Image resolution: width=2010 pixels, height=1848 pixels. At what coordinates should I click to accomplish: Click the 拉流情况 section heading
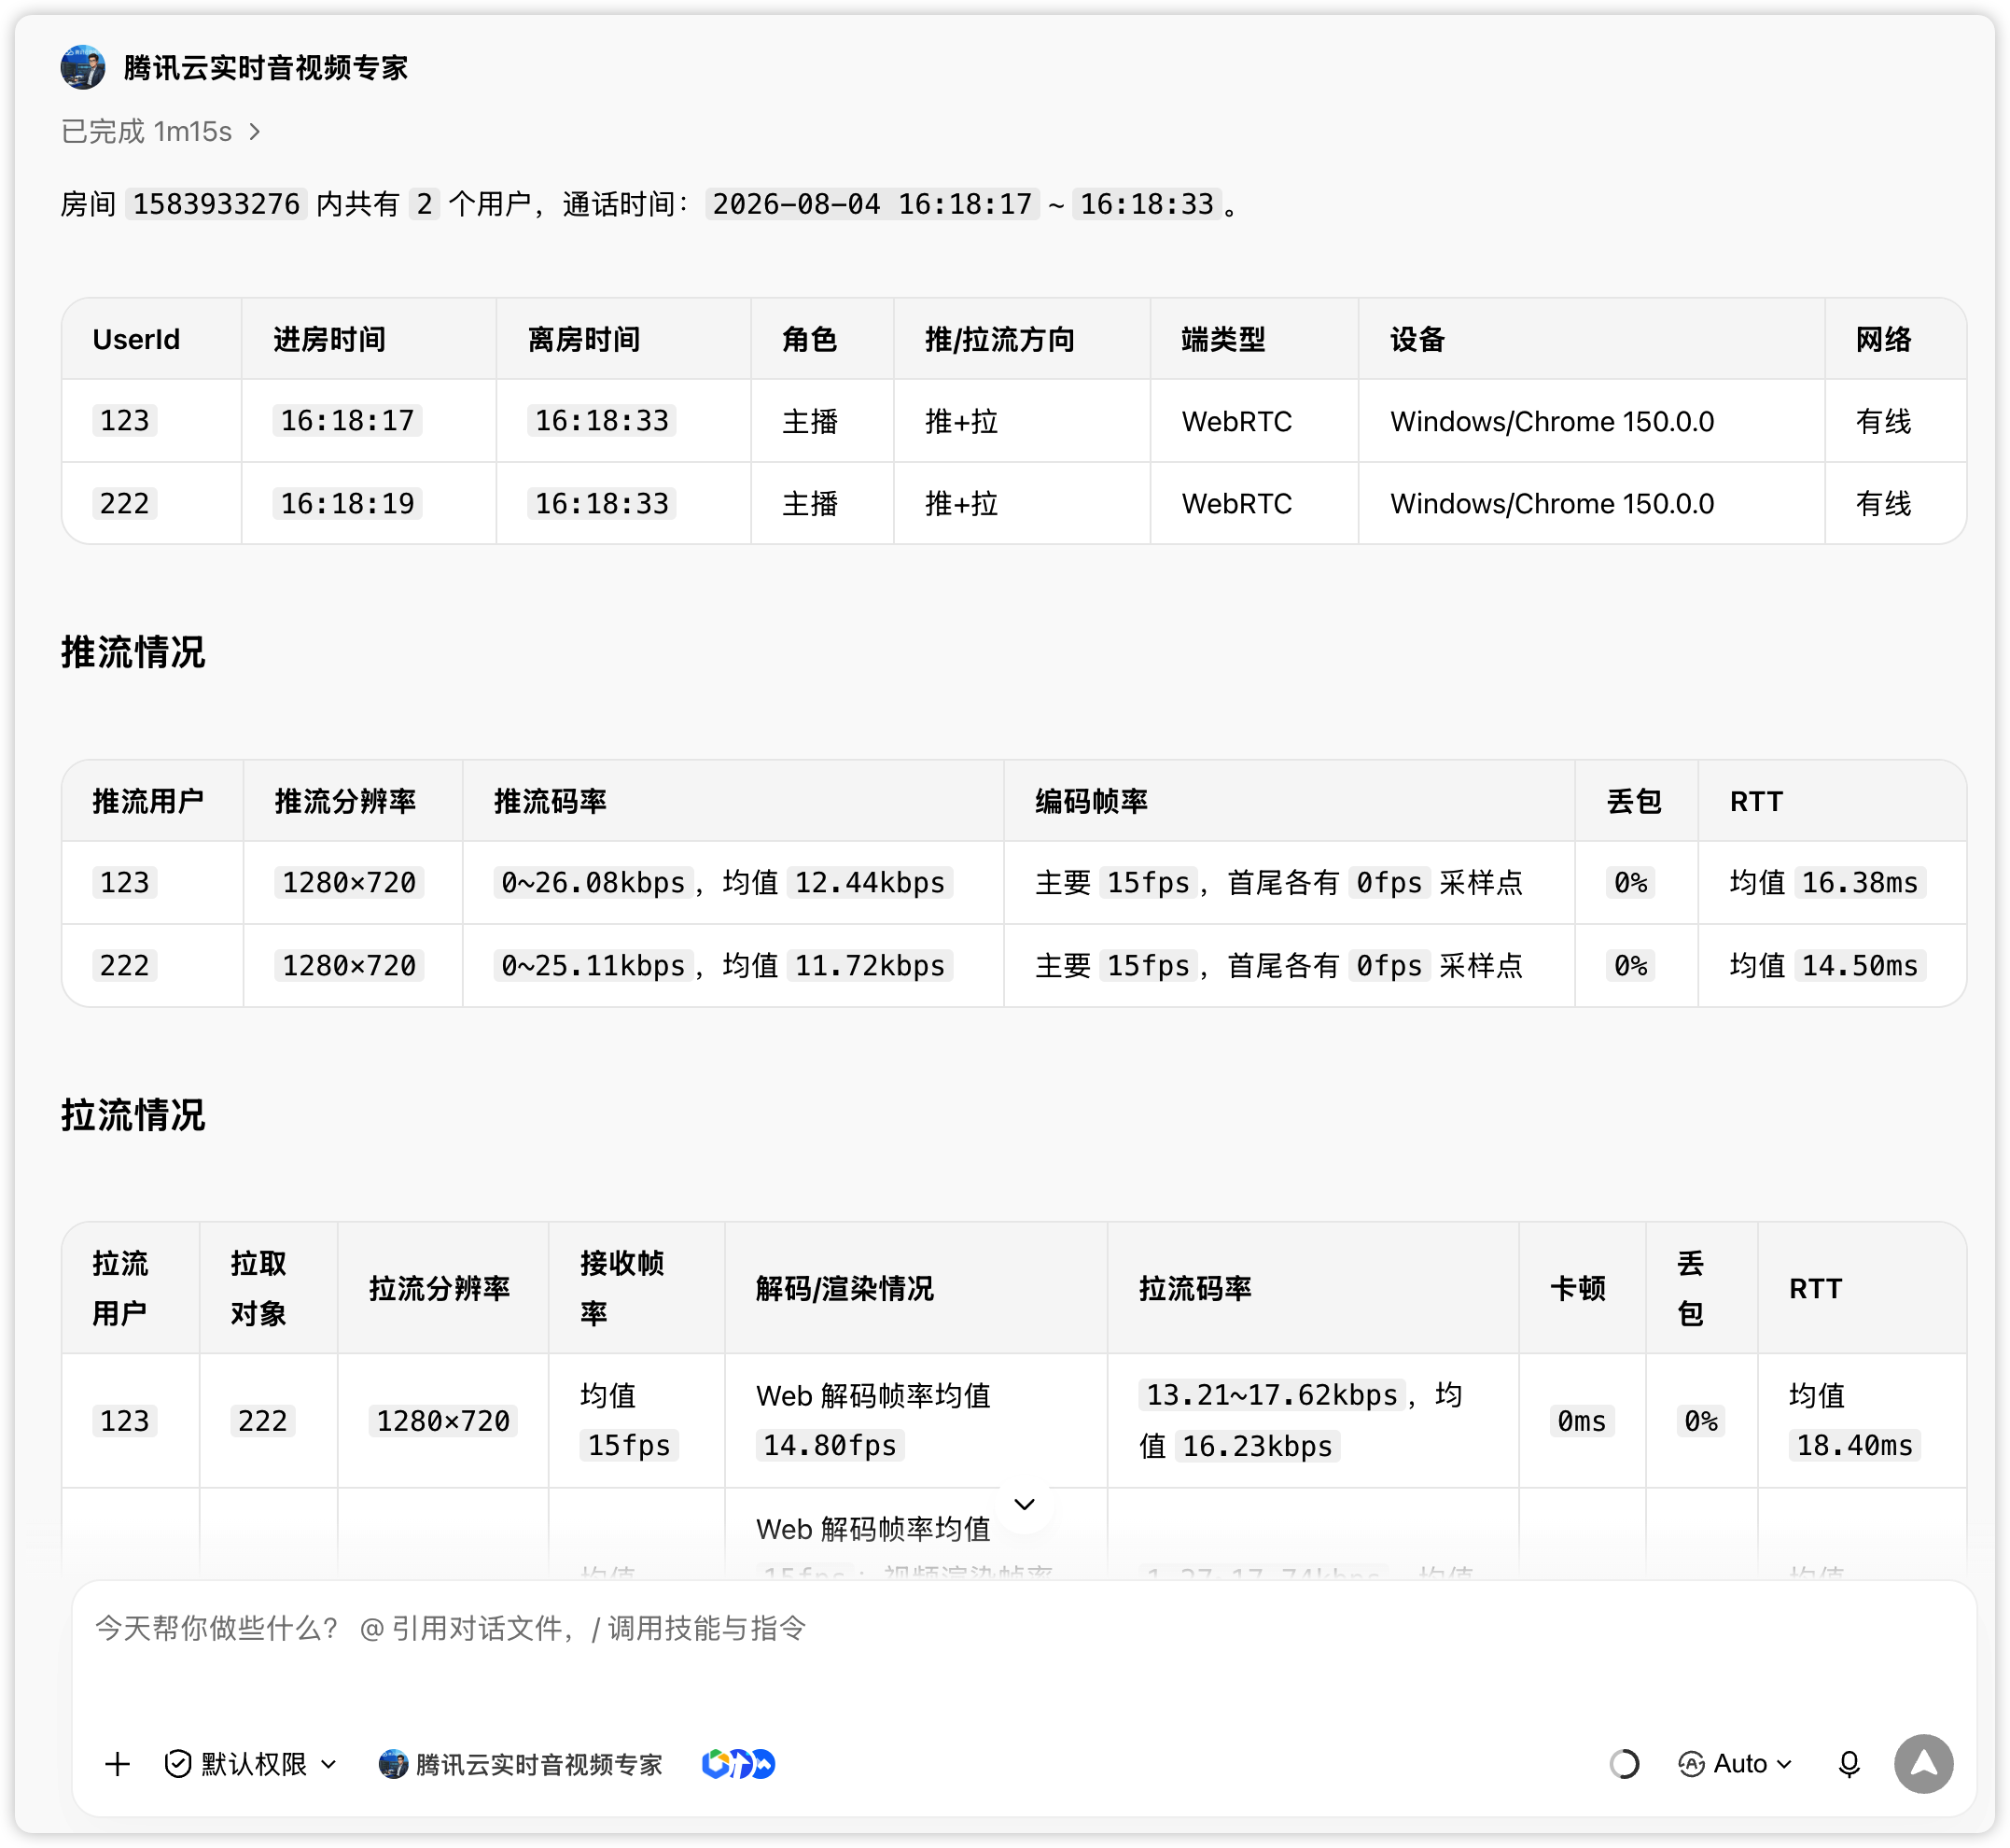click(133, 1115)
